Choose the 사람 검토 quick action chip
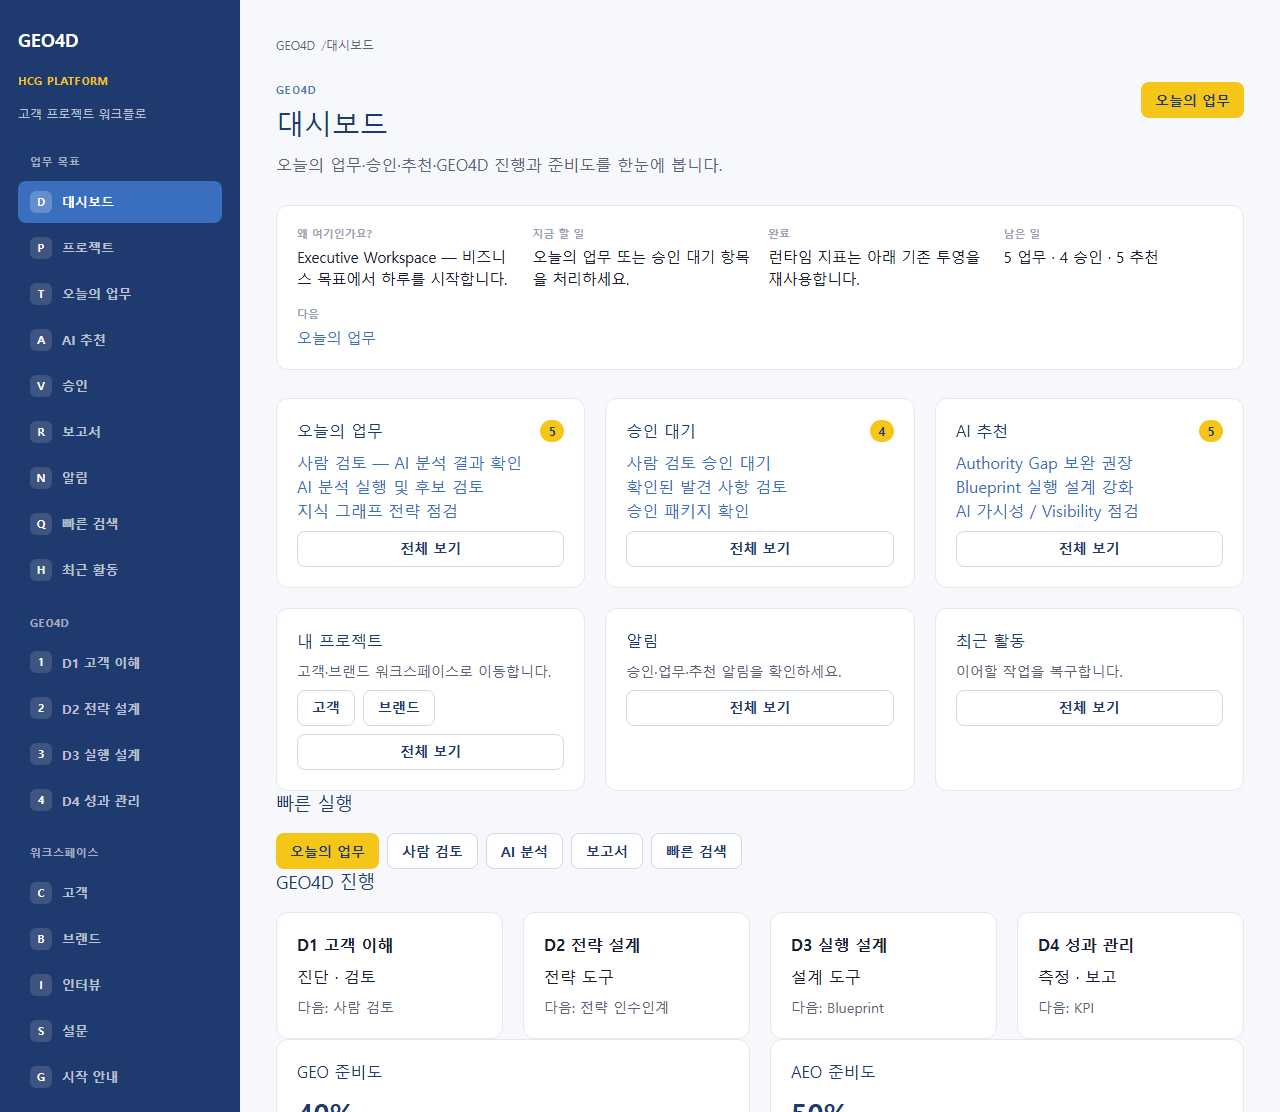Screen dimensions: 1280x1112 coord(432,851)
